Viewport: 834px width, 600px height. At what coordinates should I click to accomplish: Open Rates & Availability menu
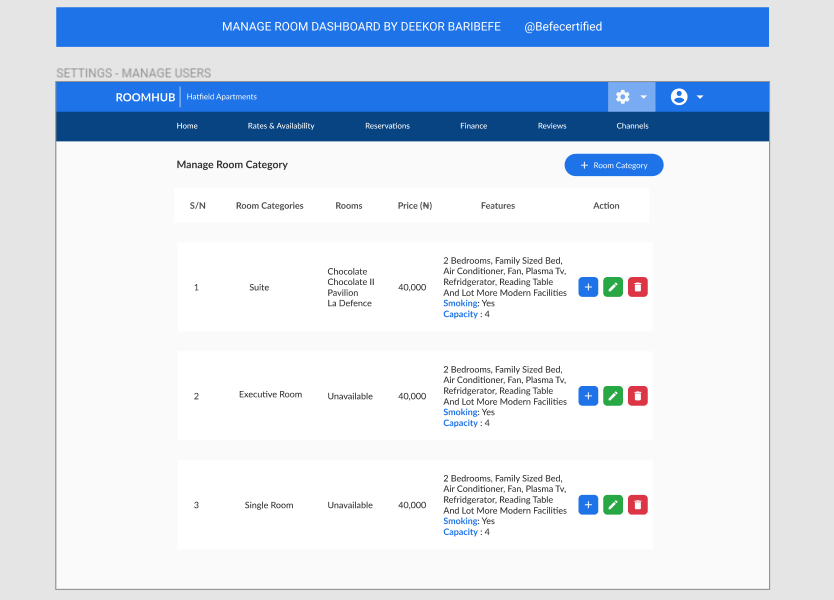tap(281, 126)
